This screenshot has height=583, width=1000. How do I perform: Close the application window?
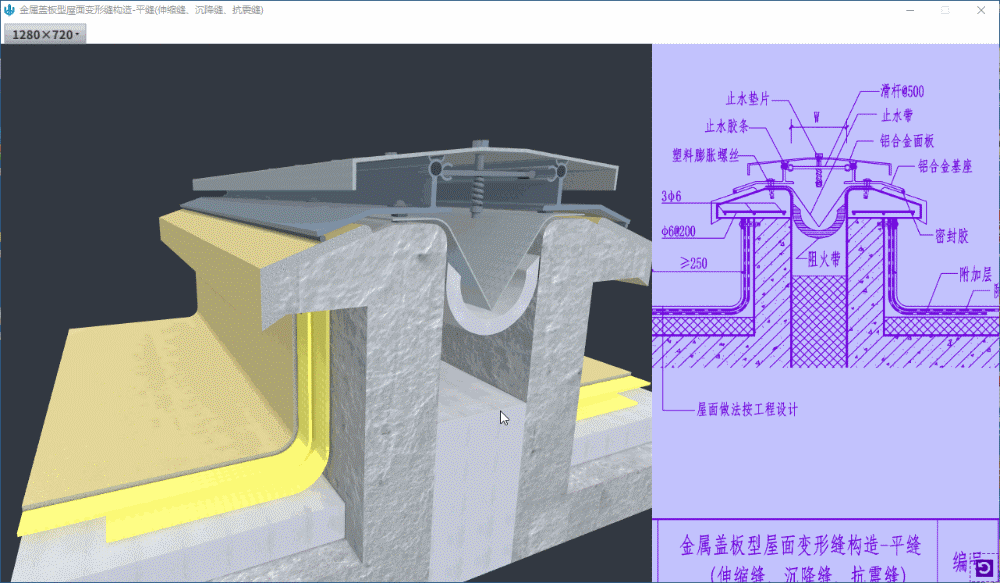point(981,10)
